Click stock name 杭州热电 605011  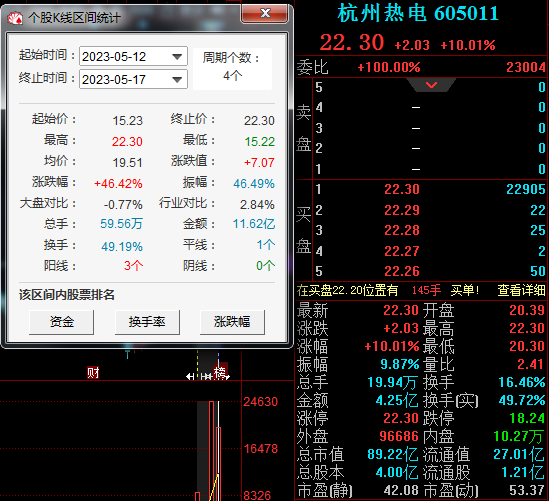(x=418, y=14)
